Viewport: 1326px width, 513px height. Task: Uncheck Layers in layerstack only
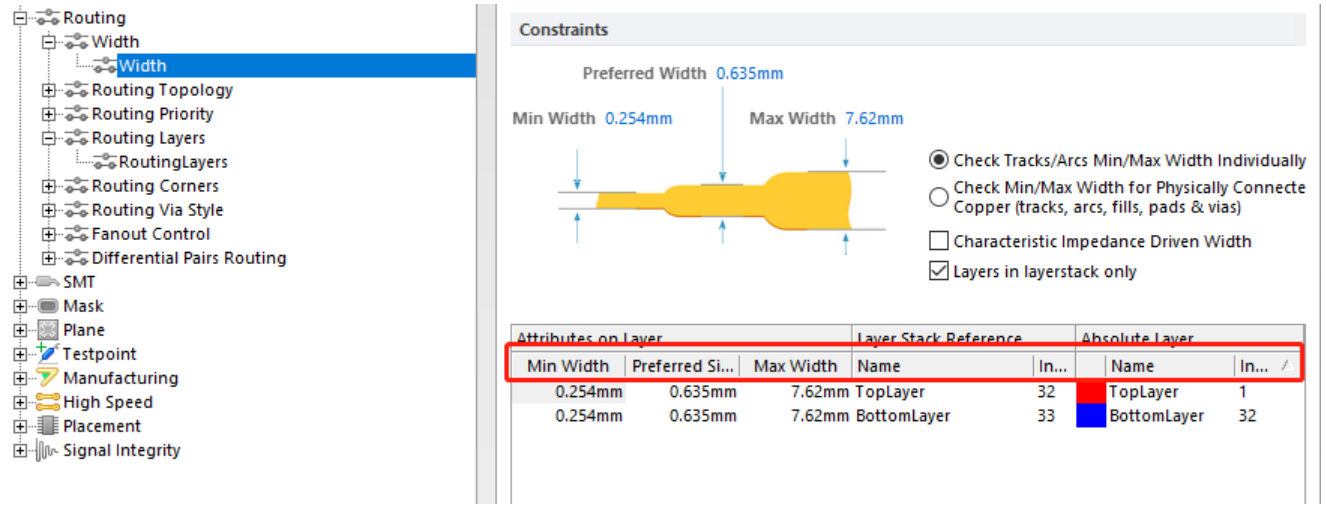[939, 271]
